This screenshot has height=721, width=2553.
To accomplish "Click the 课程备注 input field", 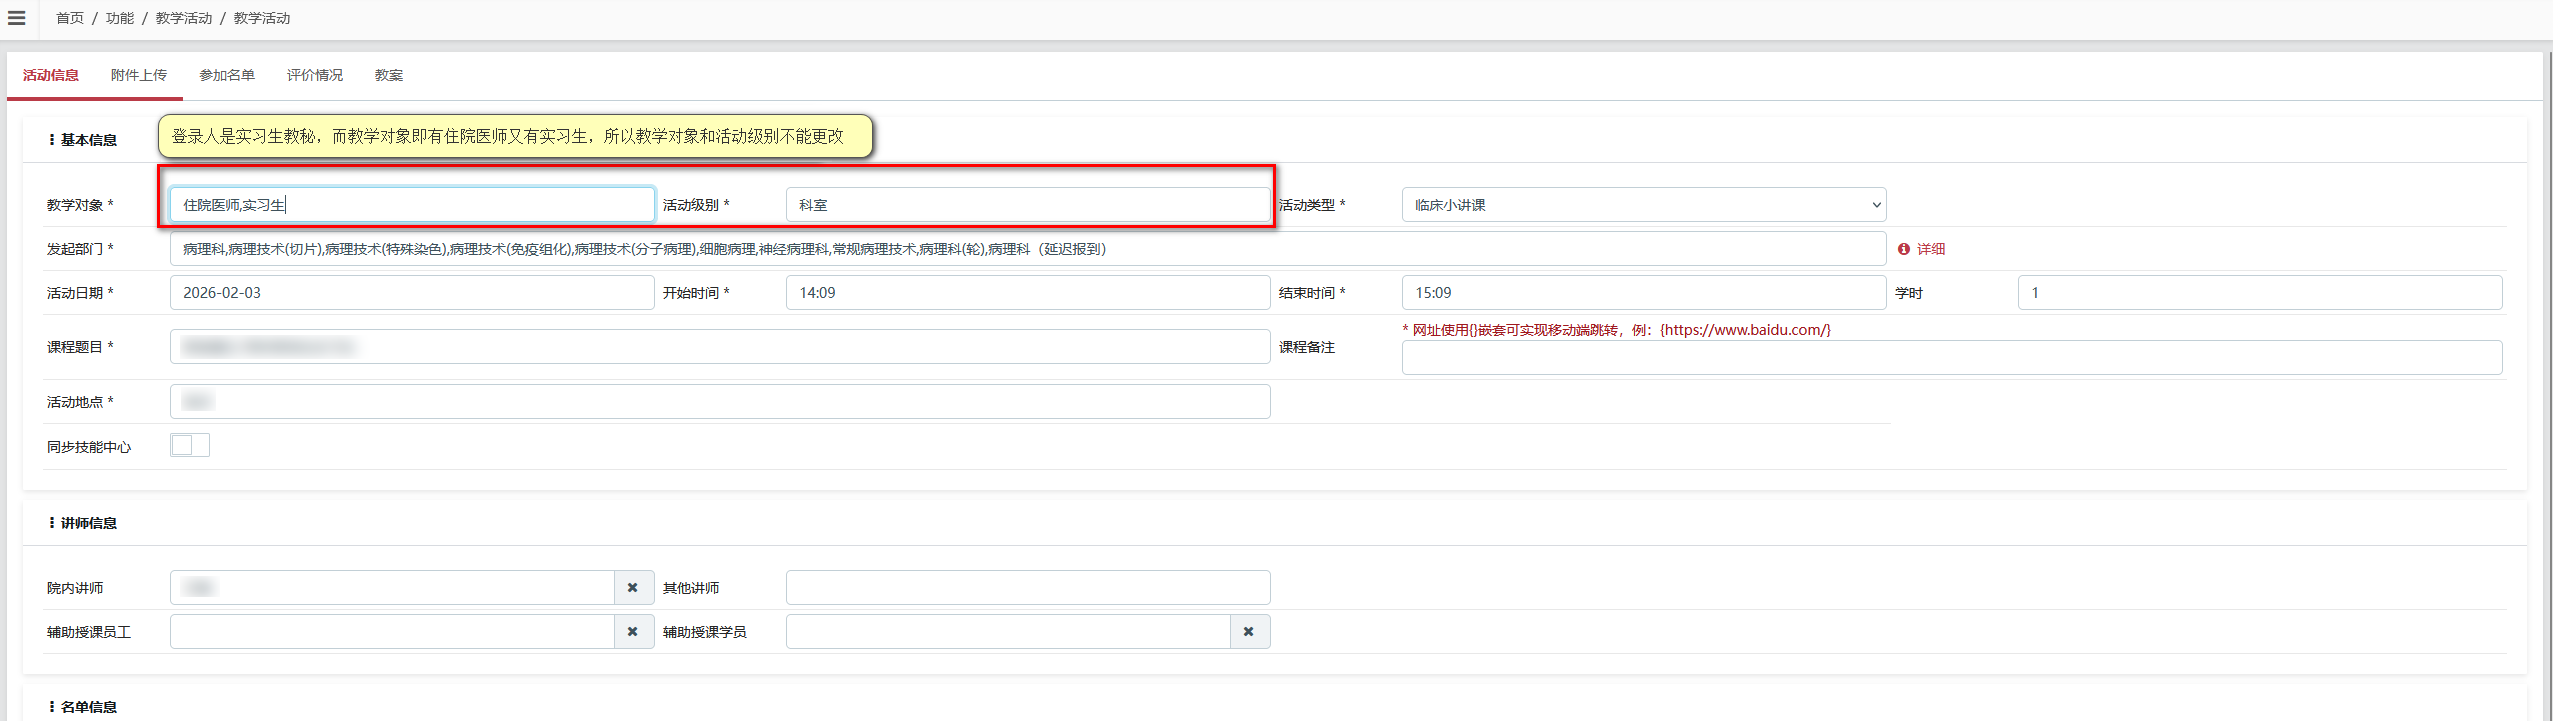I will pyautogui.click(x=1952, y=358).
